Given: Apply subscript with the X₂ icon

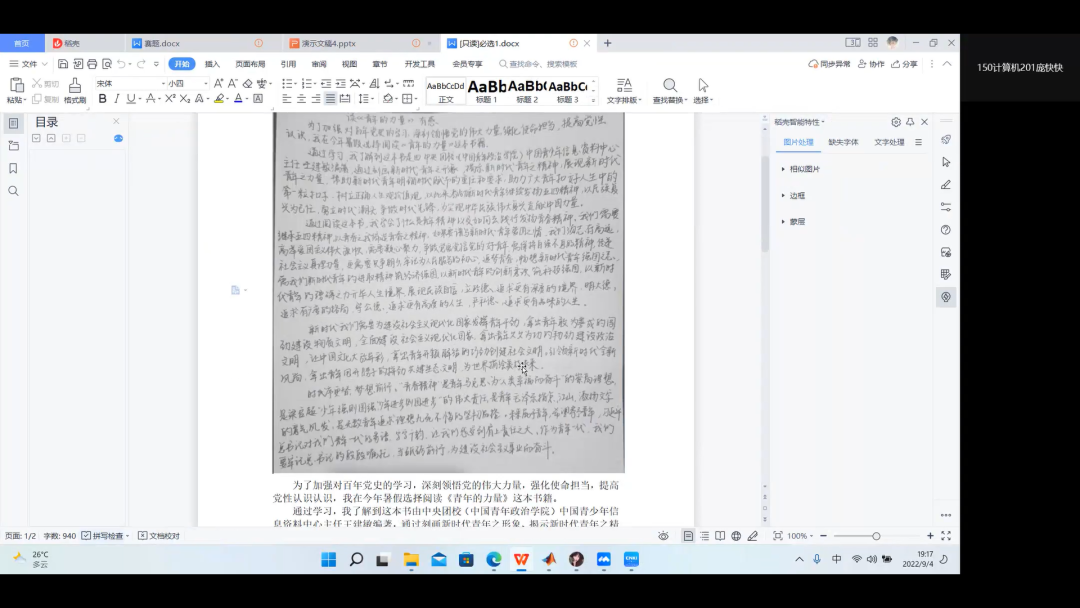Looking at the screenshot, I should pos(185,99).
